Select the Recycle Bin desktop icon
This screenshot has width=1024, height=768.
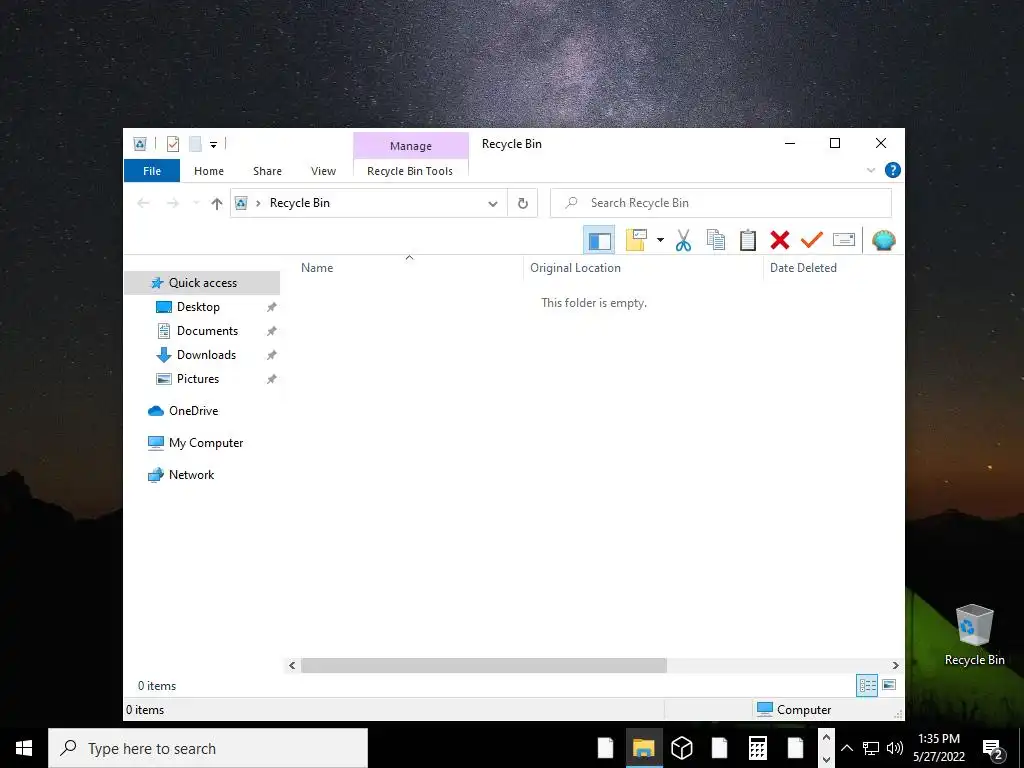pyautogui.click(x=974, y=635)
